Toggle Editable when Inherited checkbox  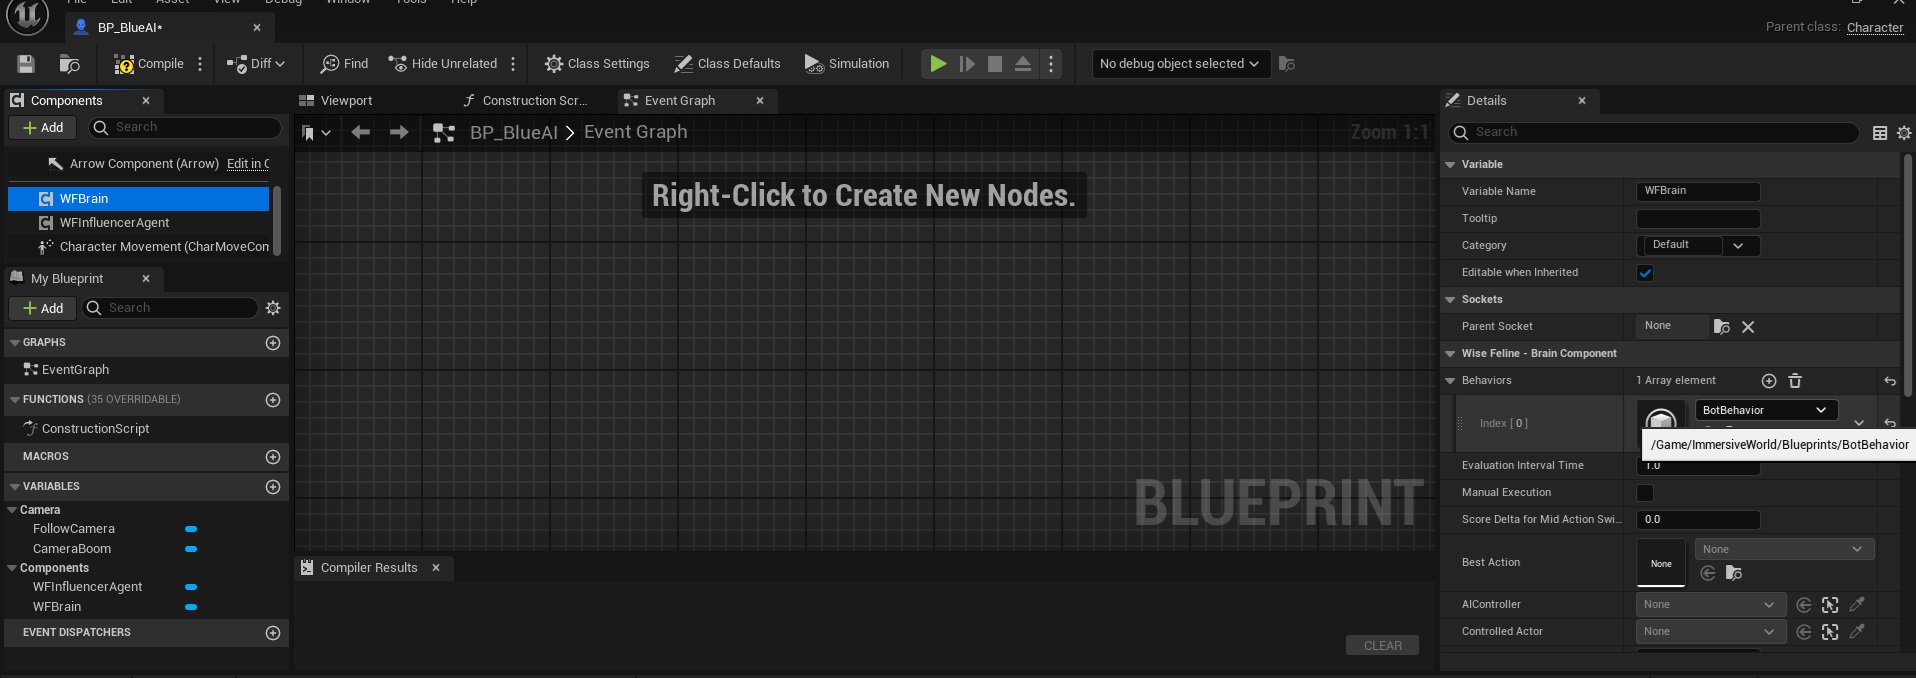1645,273
